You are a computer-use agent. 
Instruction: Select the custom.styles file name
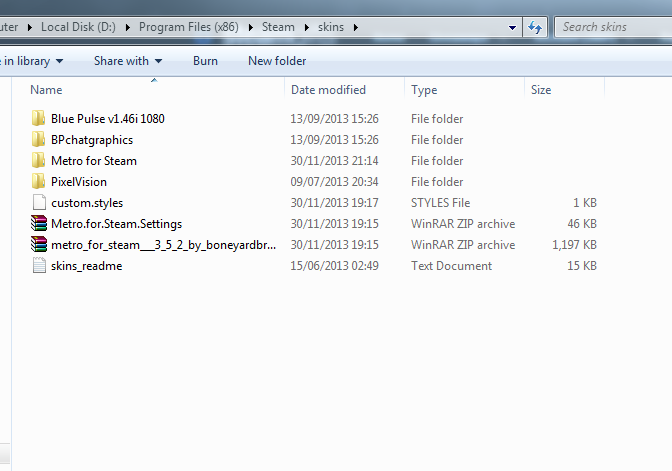pyautogui.click(x=87, y=203)
